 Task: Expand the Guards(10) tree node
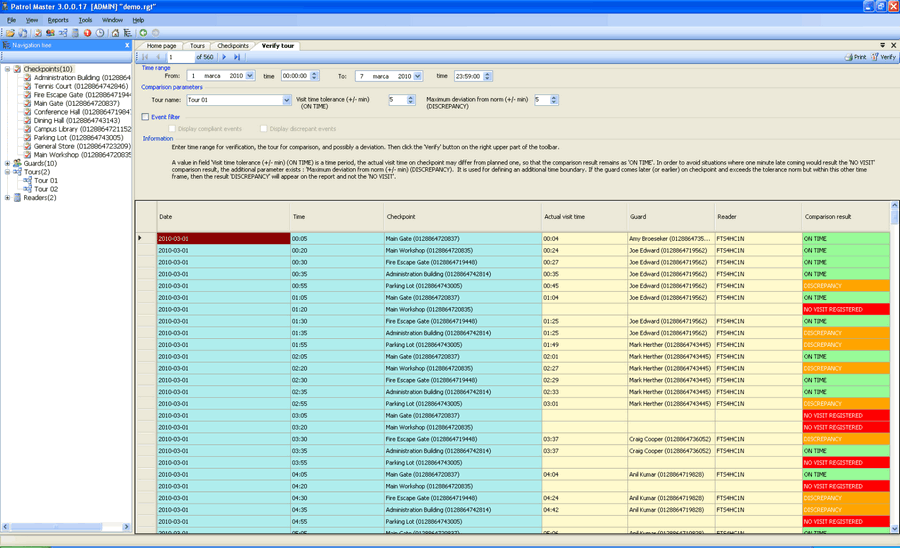(x=8, y=164)
